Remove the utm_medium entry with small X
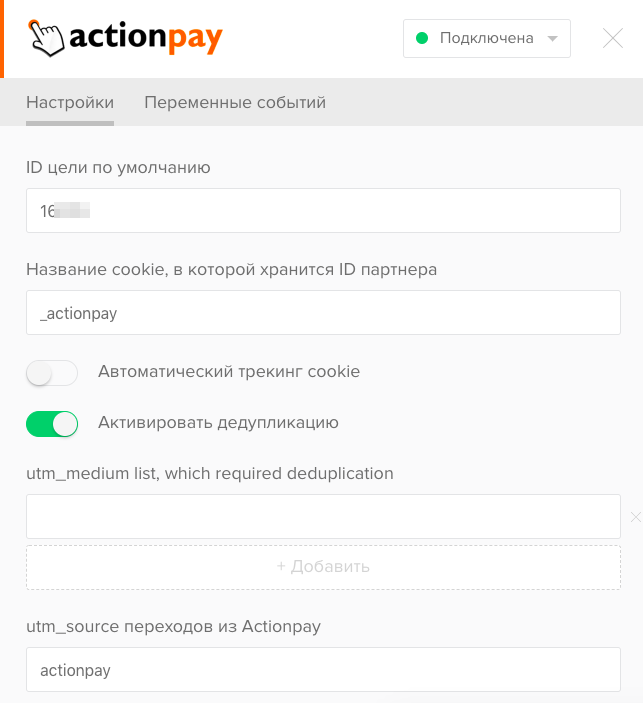Screen dimensions: 643x703 click(x=636, y=517)
